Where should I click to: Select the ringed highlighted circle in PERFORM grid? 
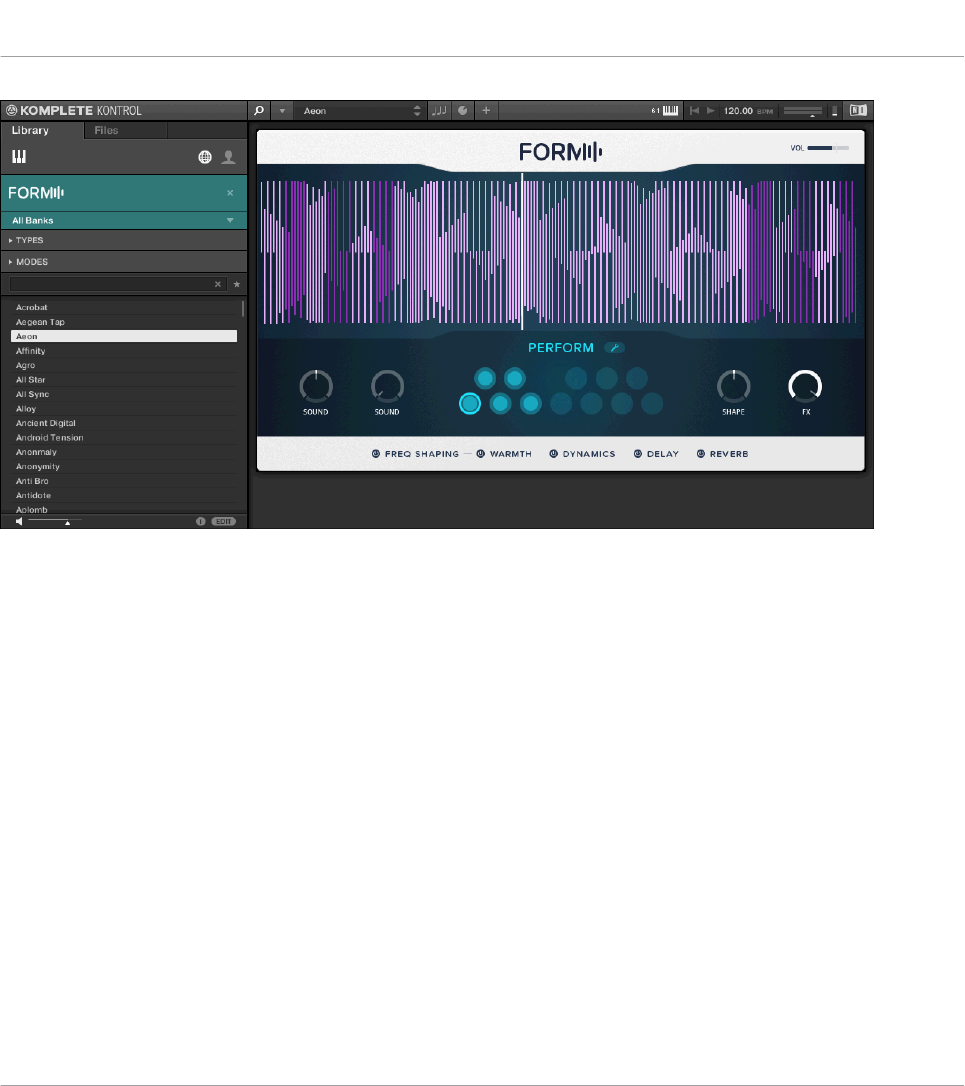(470, 403)
